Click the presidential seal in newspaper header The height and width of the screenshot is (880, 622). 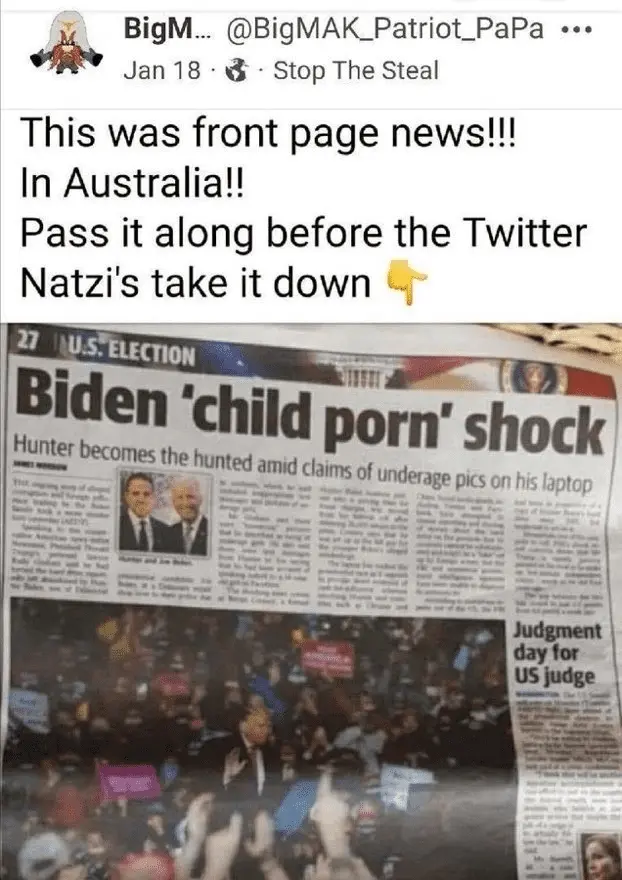point(533,378)
